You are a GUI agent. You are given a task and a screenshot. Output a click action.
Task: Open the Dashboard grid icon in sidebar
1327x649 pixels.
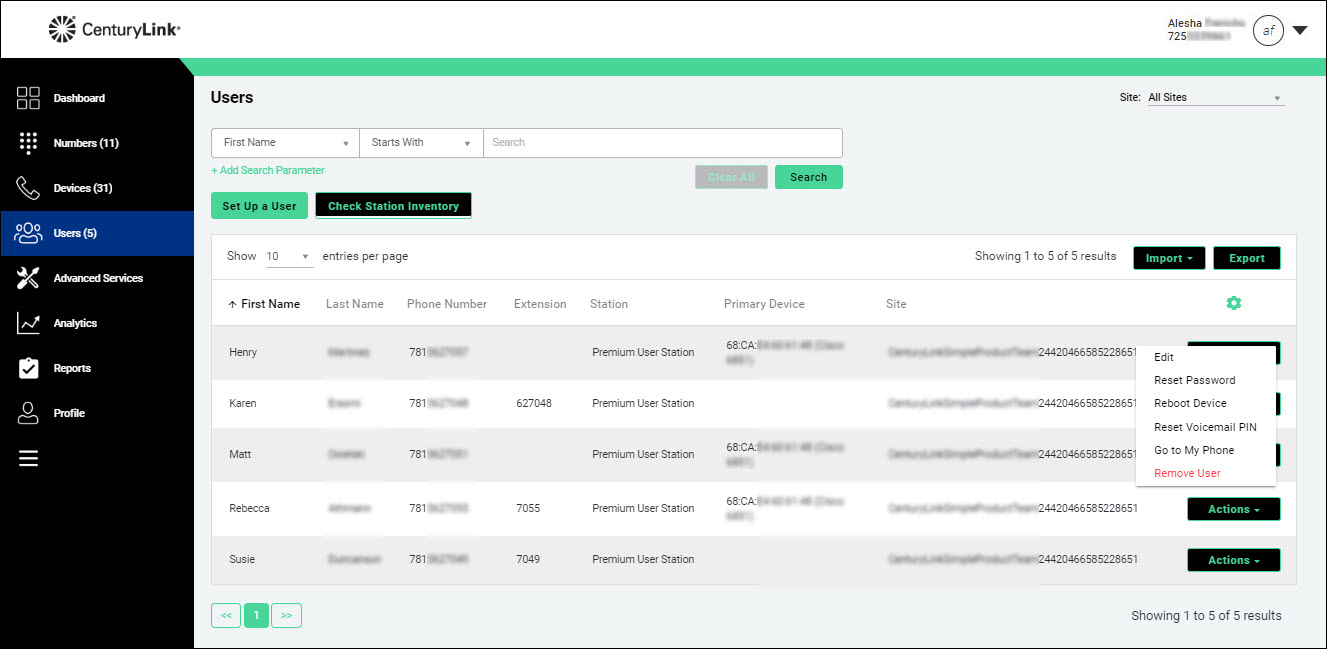[x=28, y=98]
